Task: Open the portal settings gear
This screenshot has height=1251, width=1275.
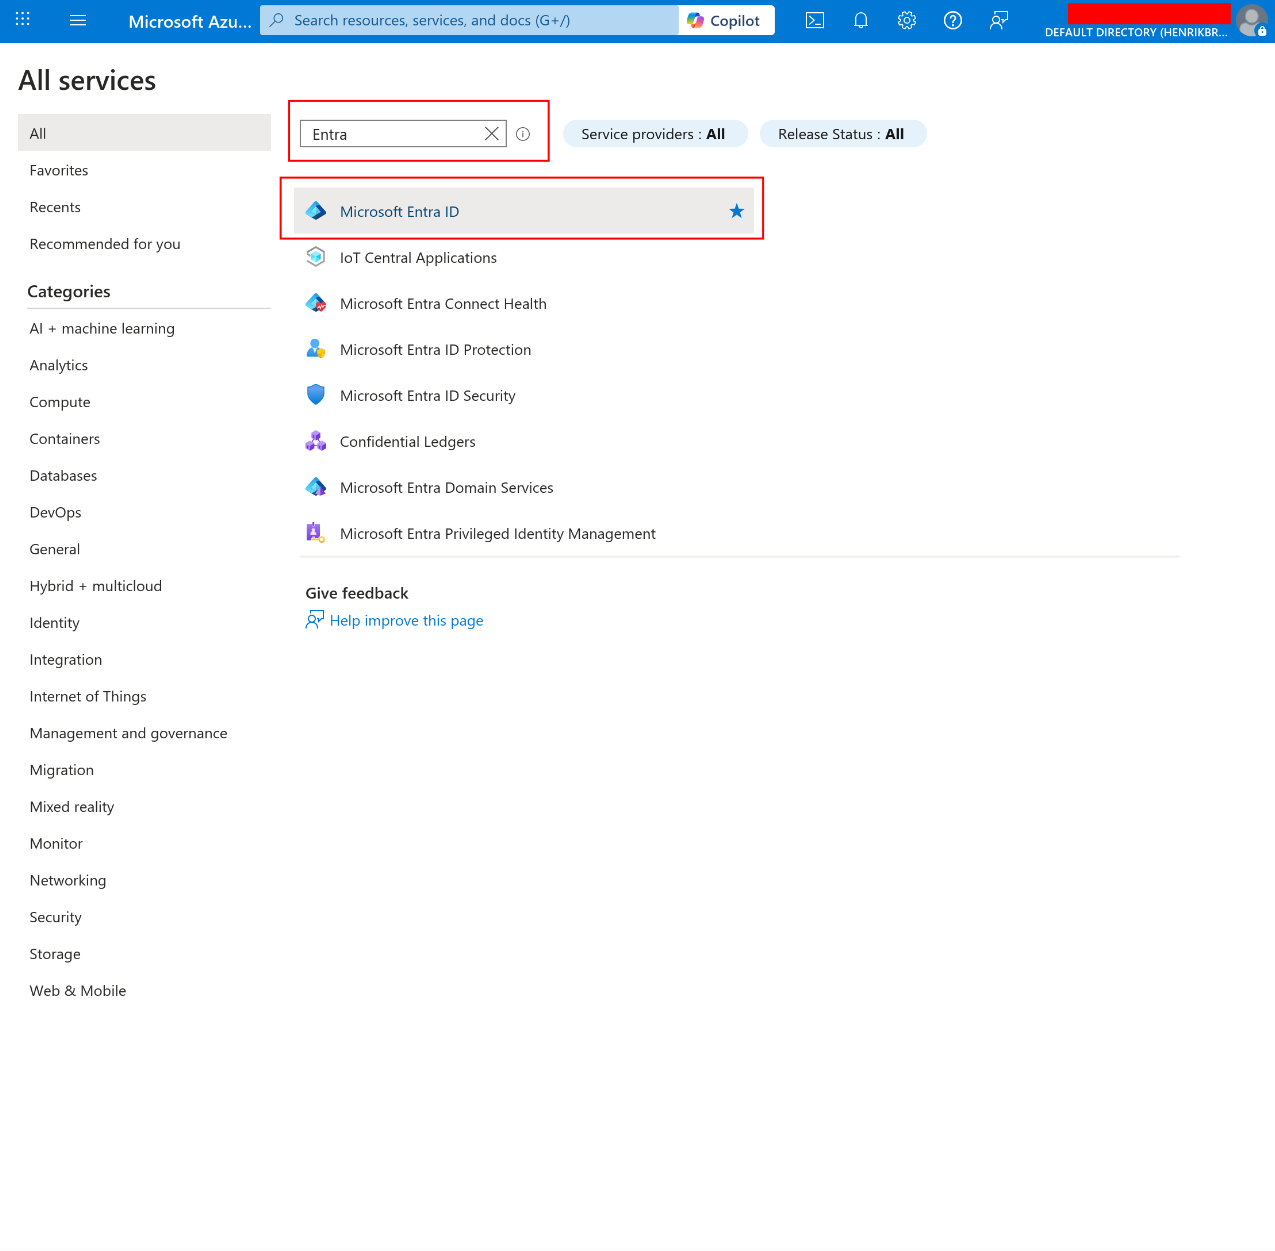Action: (906, 20)
